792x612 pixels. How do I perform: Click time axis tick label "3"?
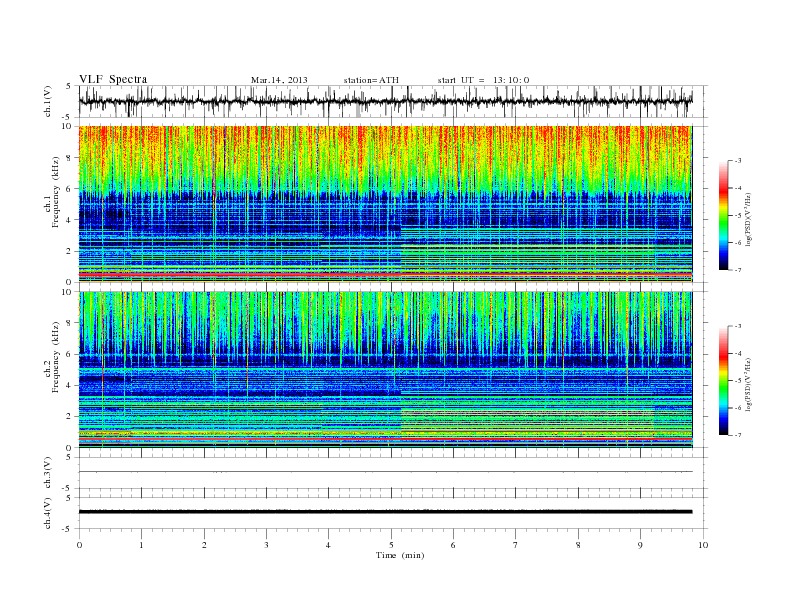pyautogui.click(x=266, y=545)
